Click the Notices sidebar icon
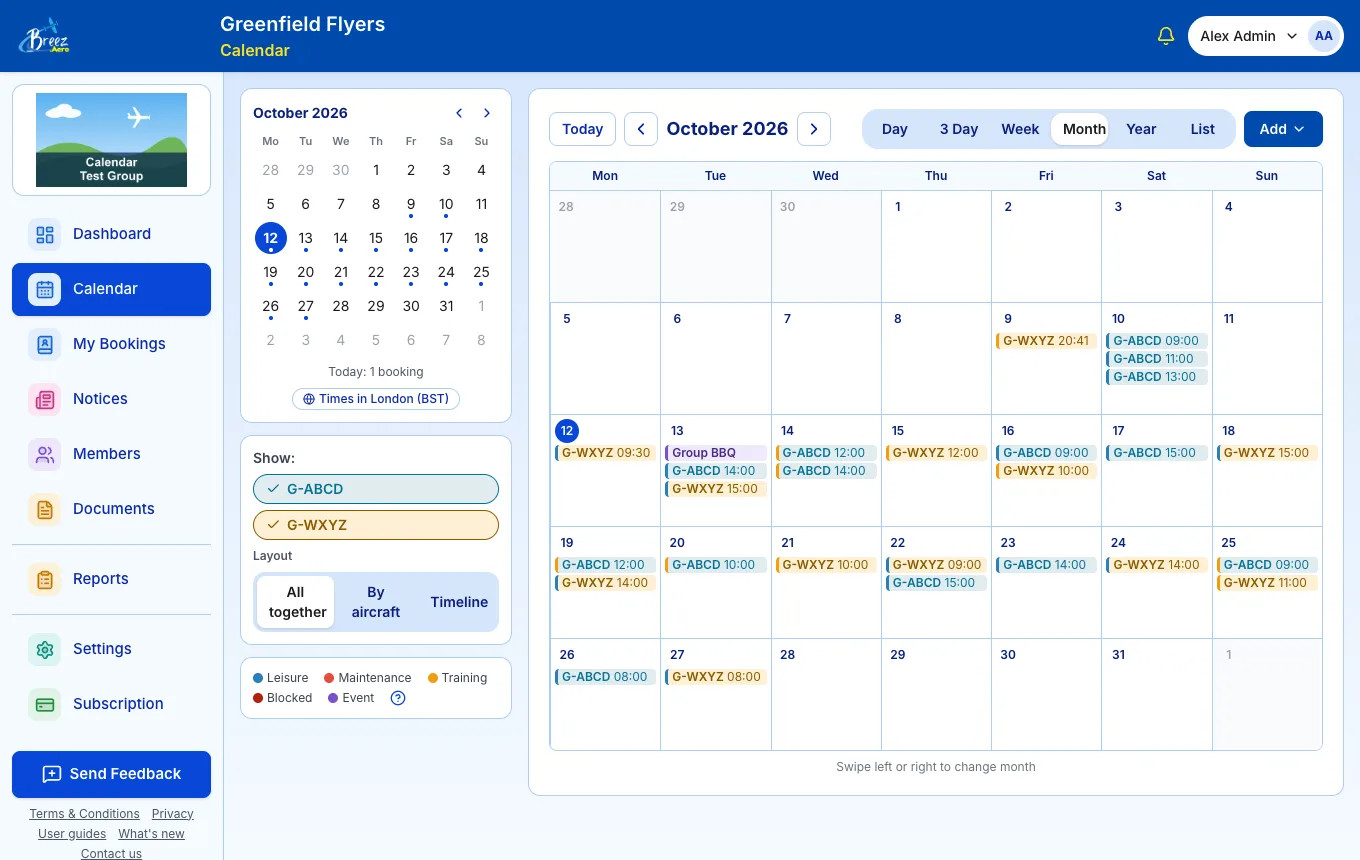This screenshot has width=1360, height=860. pos(45,399)
